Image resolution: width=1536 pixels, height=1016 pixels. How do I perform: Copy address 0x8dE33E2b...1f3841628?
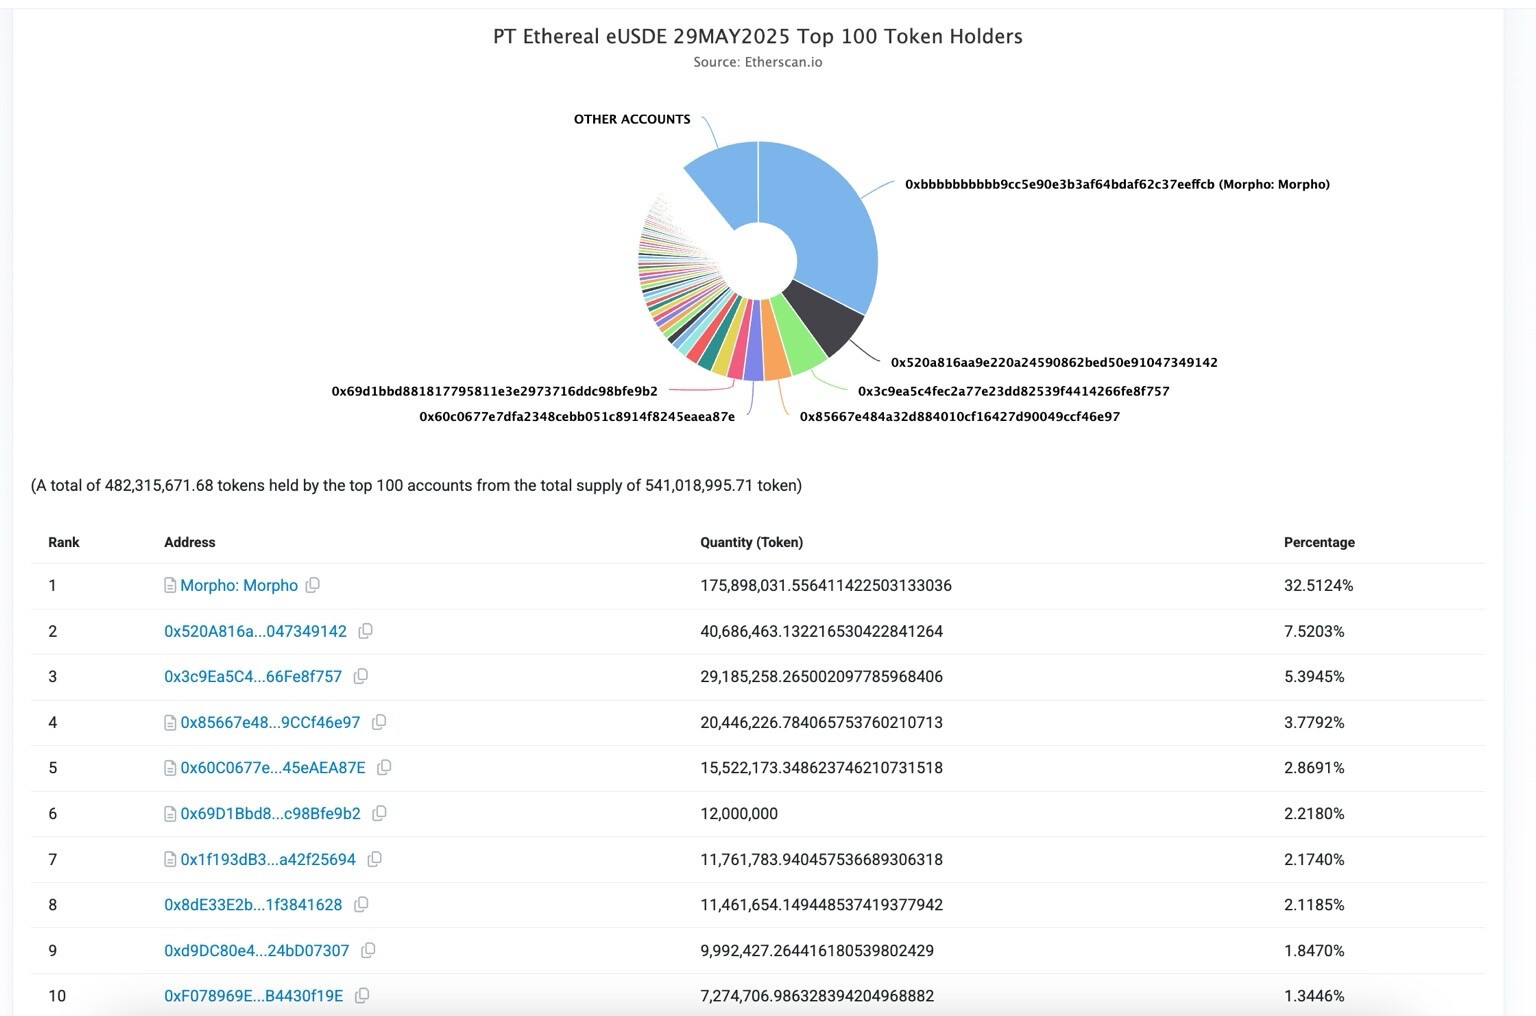(361, 905)
